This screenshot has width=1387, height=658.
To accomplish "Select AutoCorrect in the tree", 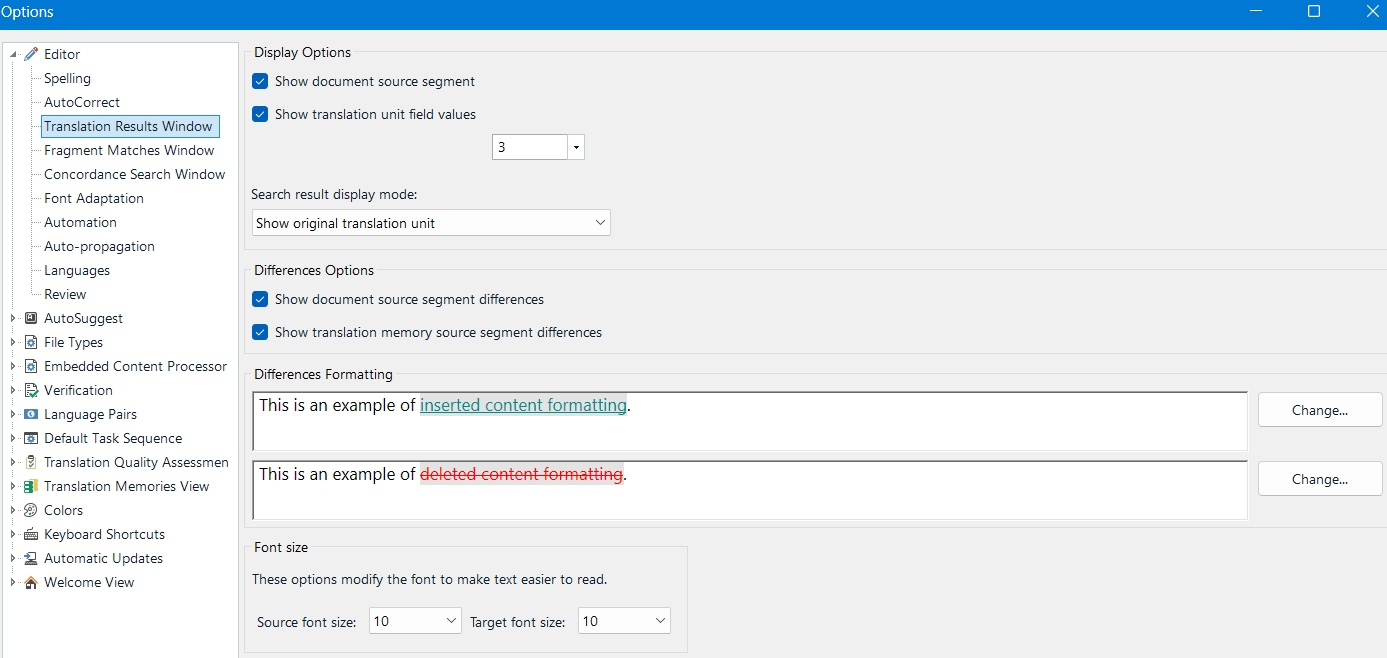I will (82, 102).
